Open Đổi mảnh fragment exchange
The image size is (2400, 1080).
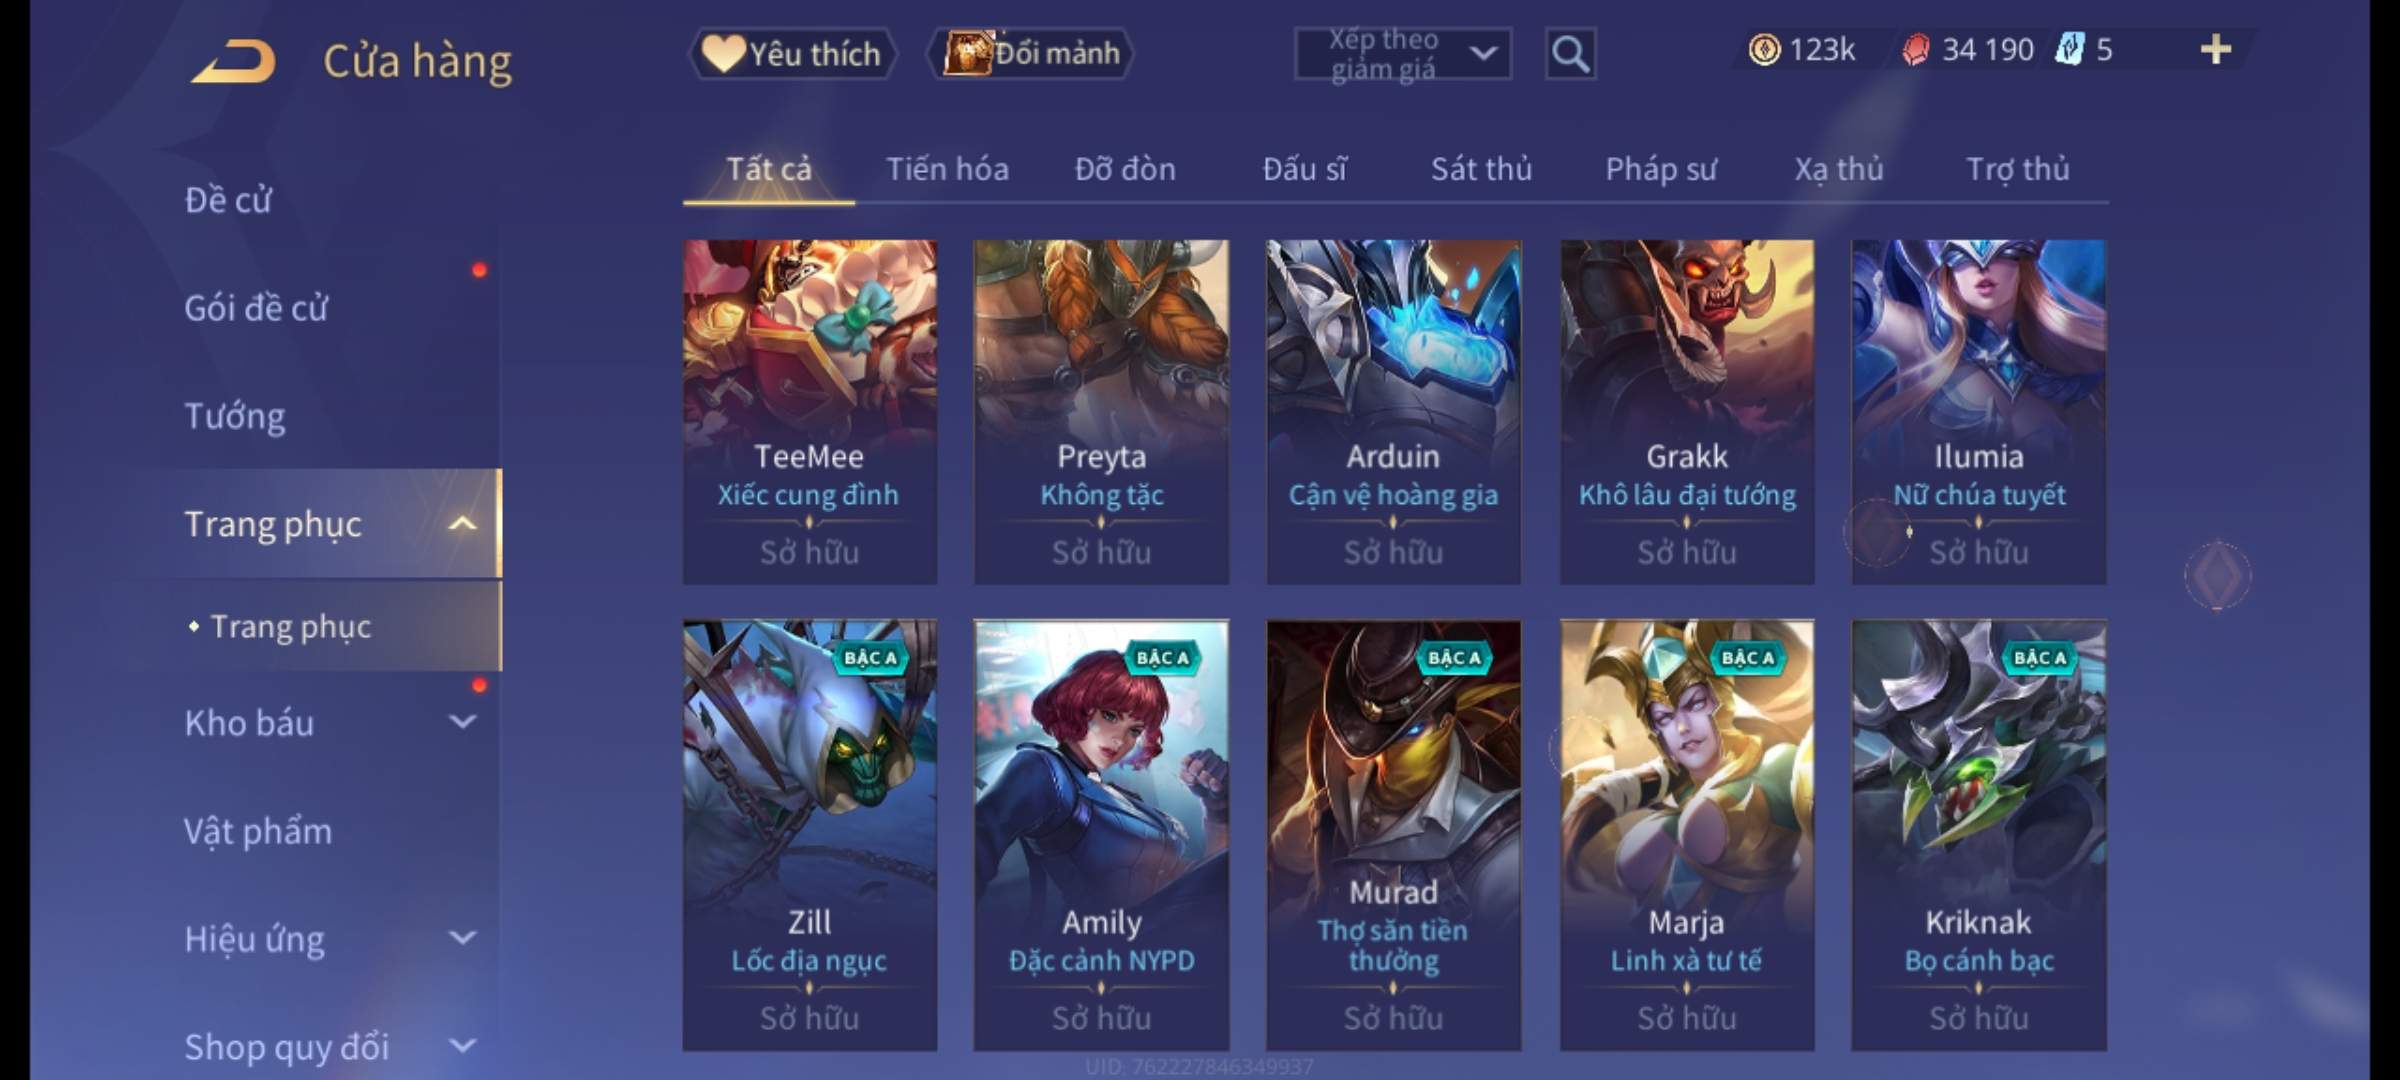tap(1031, 53)
